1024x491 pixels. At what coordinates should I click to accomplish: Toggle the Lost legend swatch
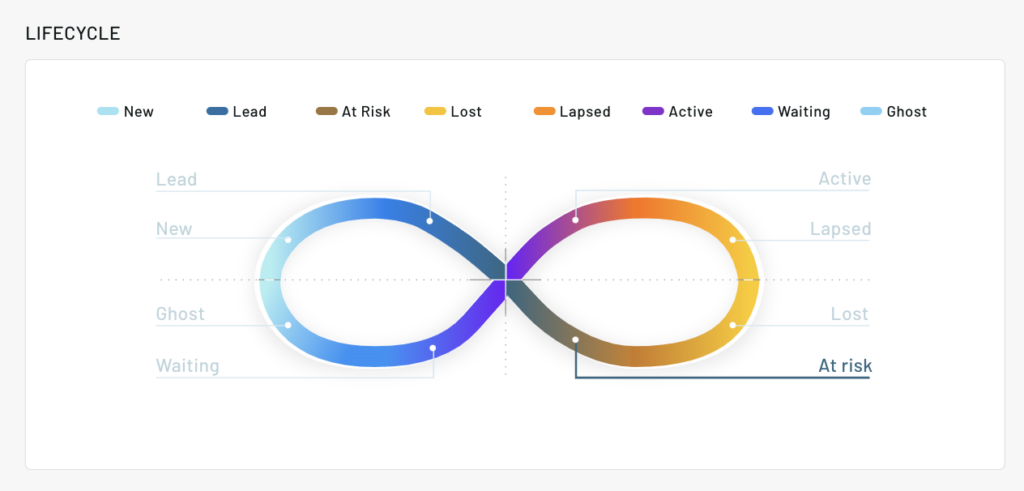pyautogui.click(x=435, y=112)
